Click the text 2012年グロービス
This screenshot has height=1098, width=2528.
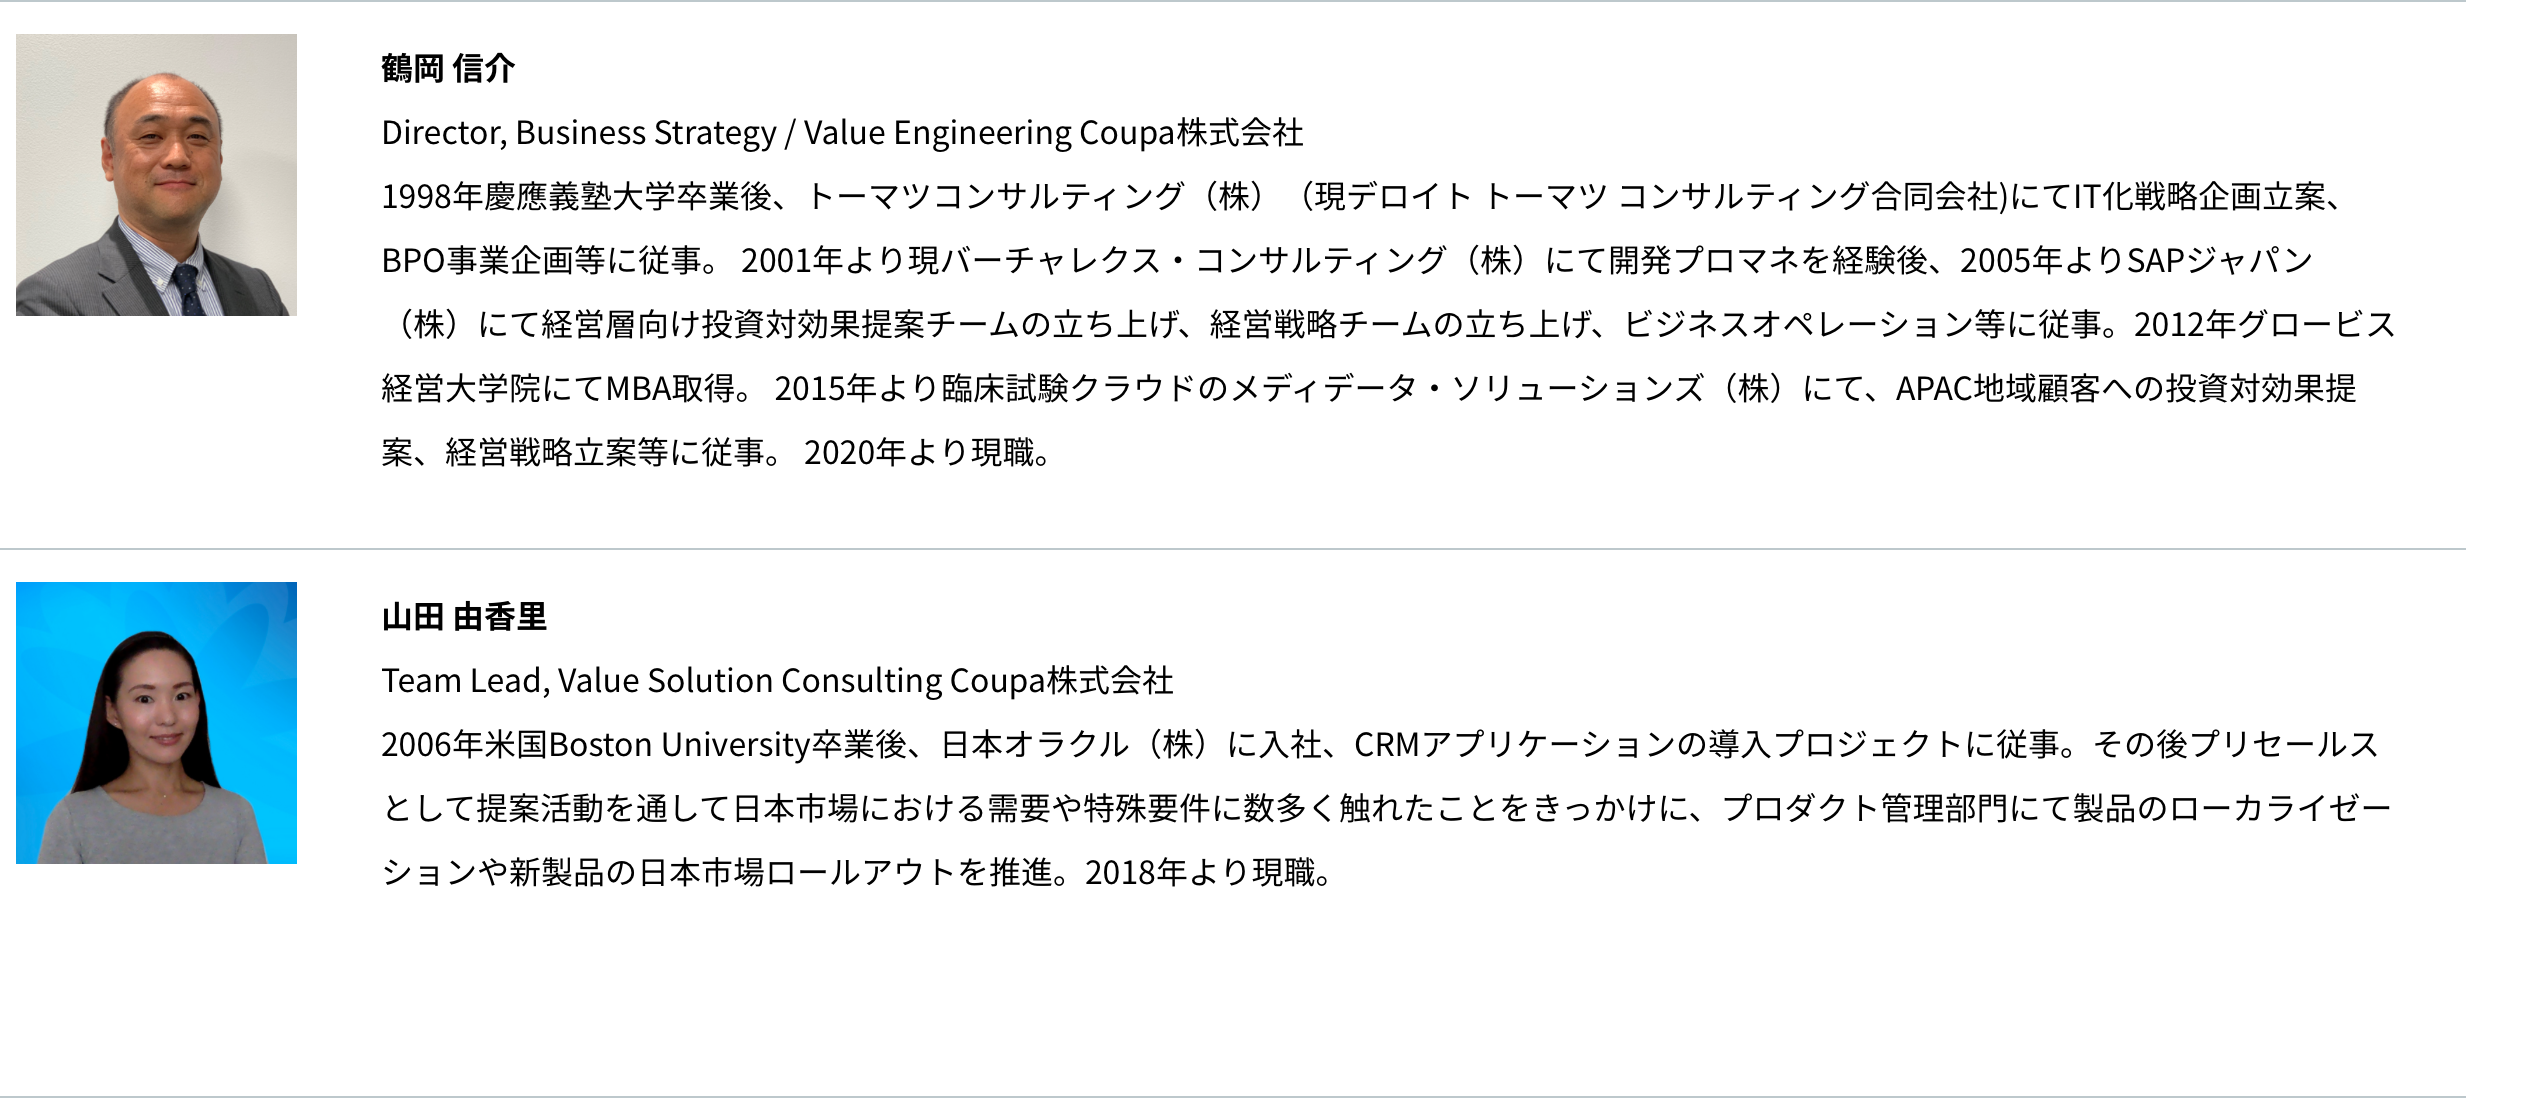coord(2264,325)
